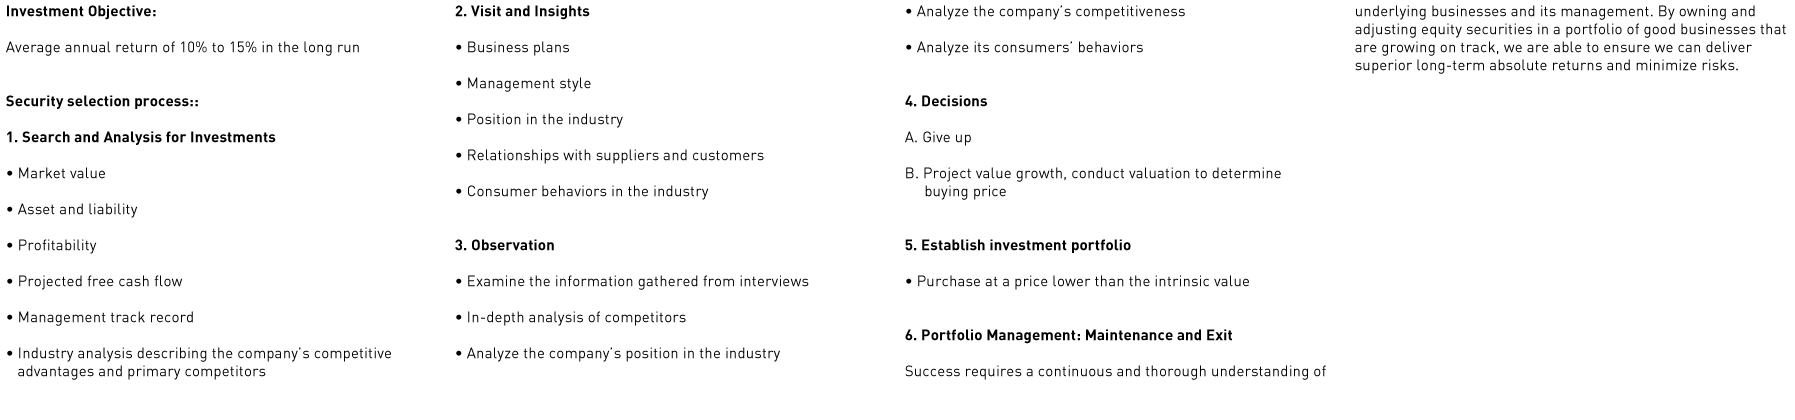Click the Decisions section heading
Image resolution: width=1795 pixels, height=420 pixels.
point(946,102)
